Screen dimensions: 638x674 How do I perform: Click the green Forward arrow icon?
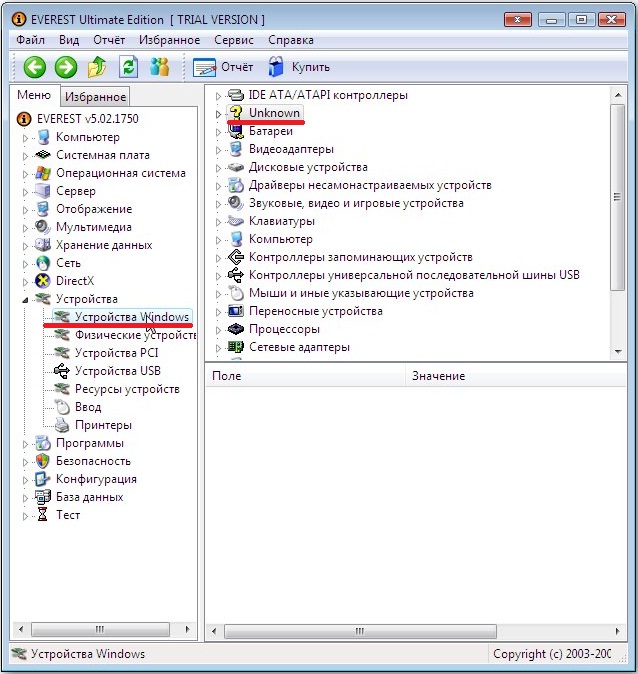tap(66, 67)
